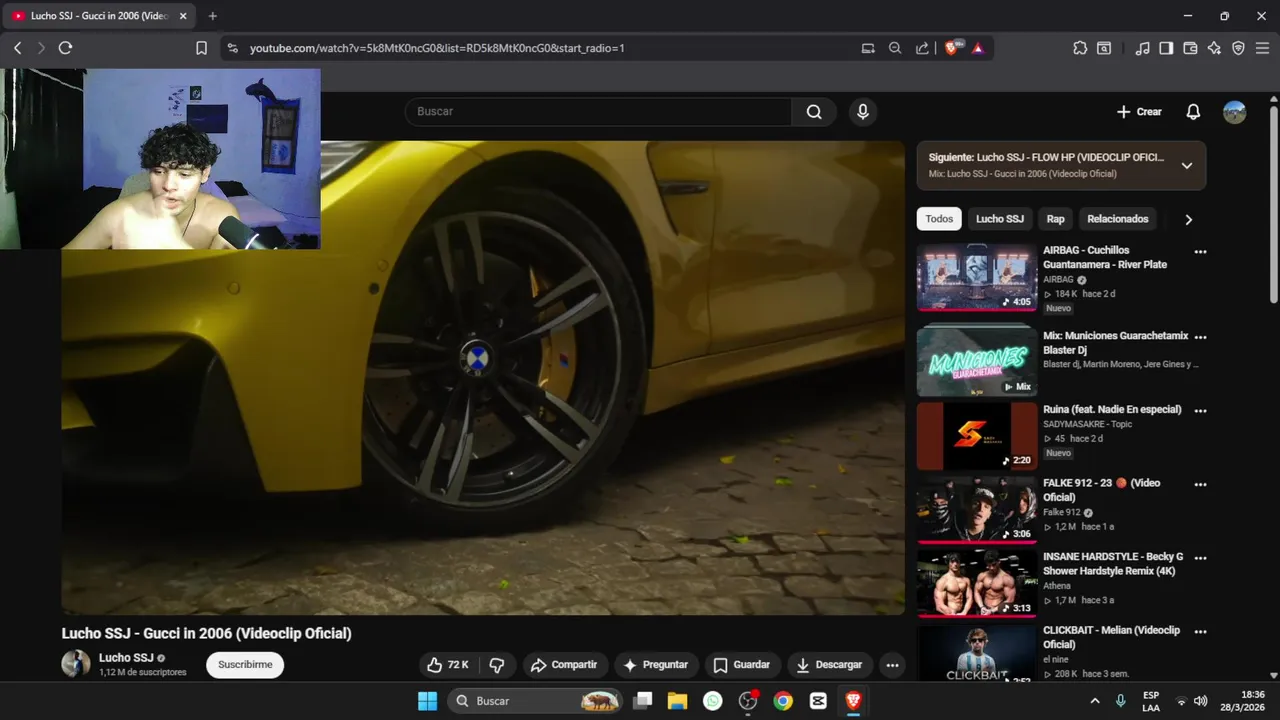
Task: Open a new browser tab with plus
Action: [x=212, y=16]
